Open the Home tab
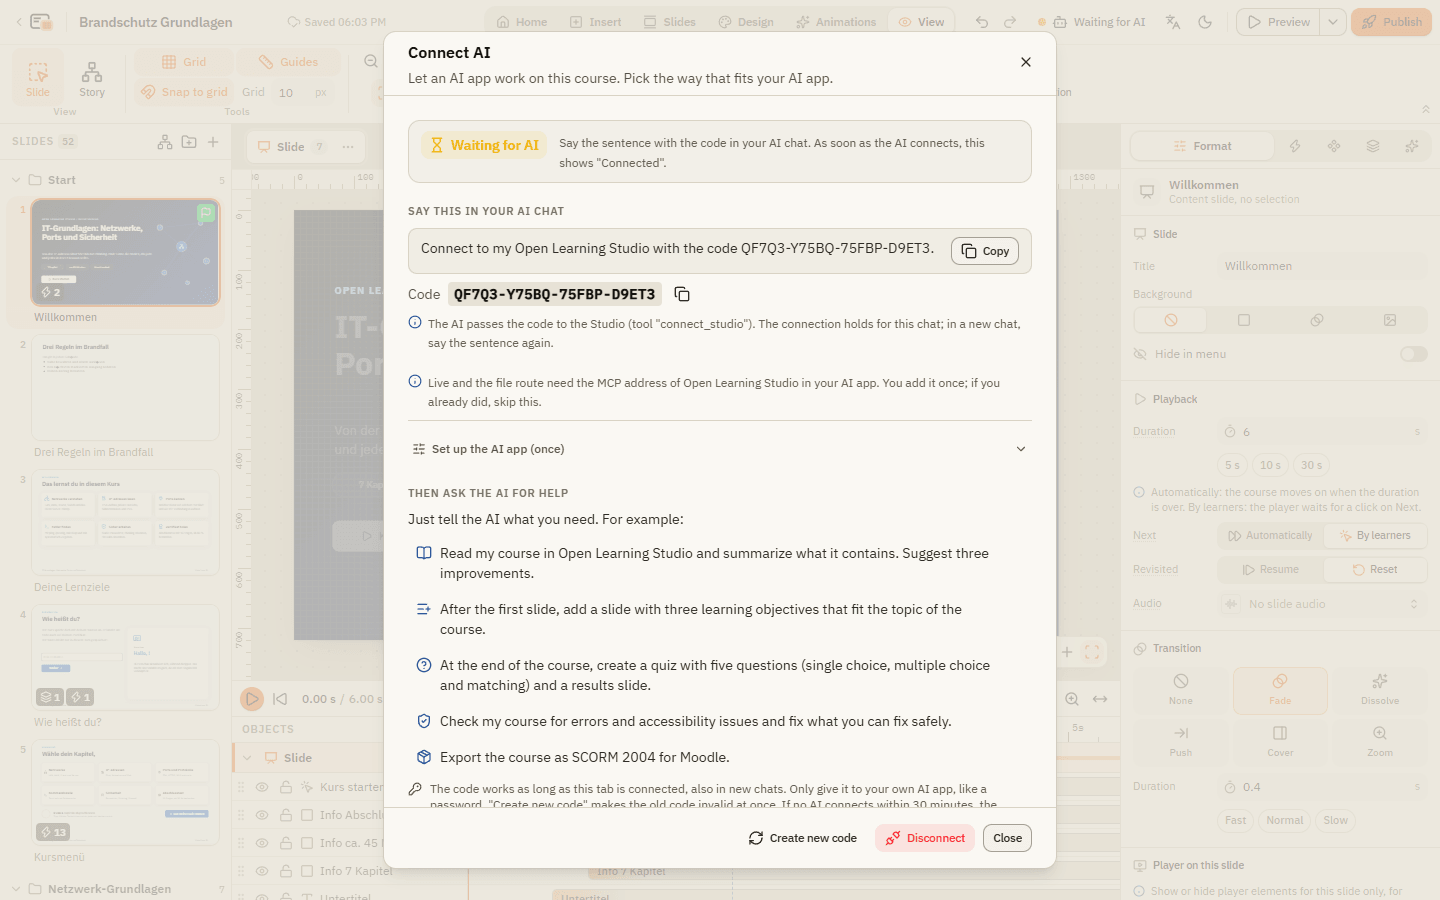This screenshot has height=900, width=1440. pos(522,22)
